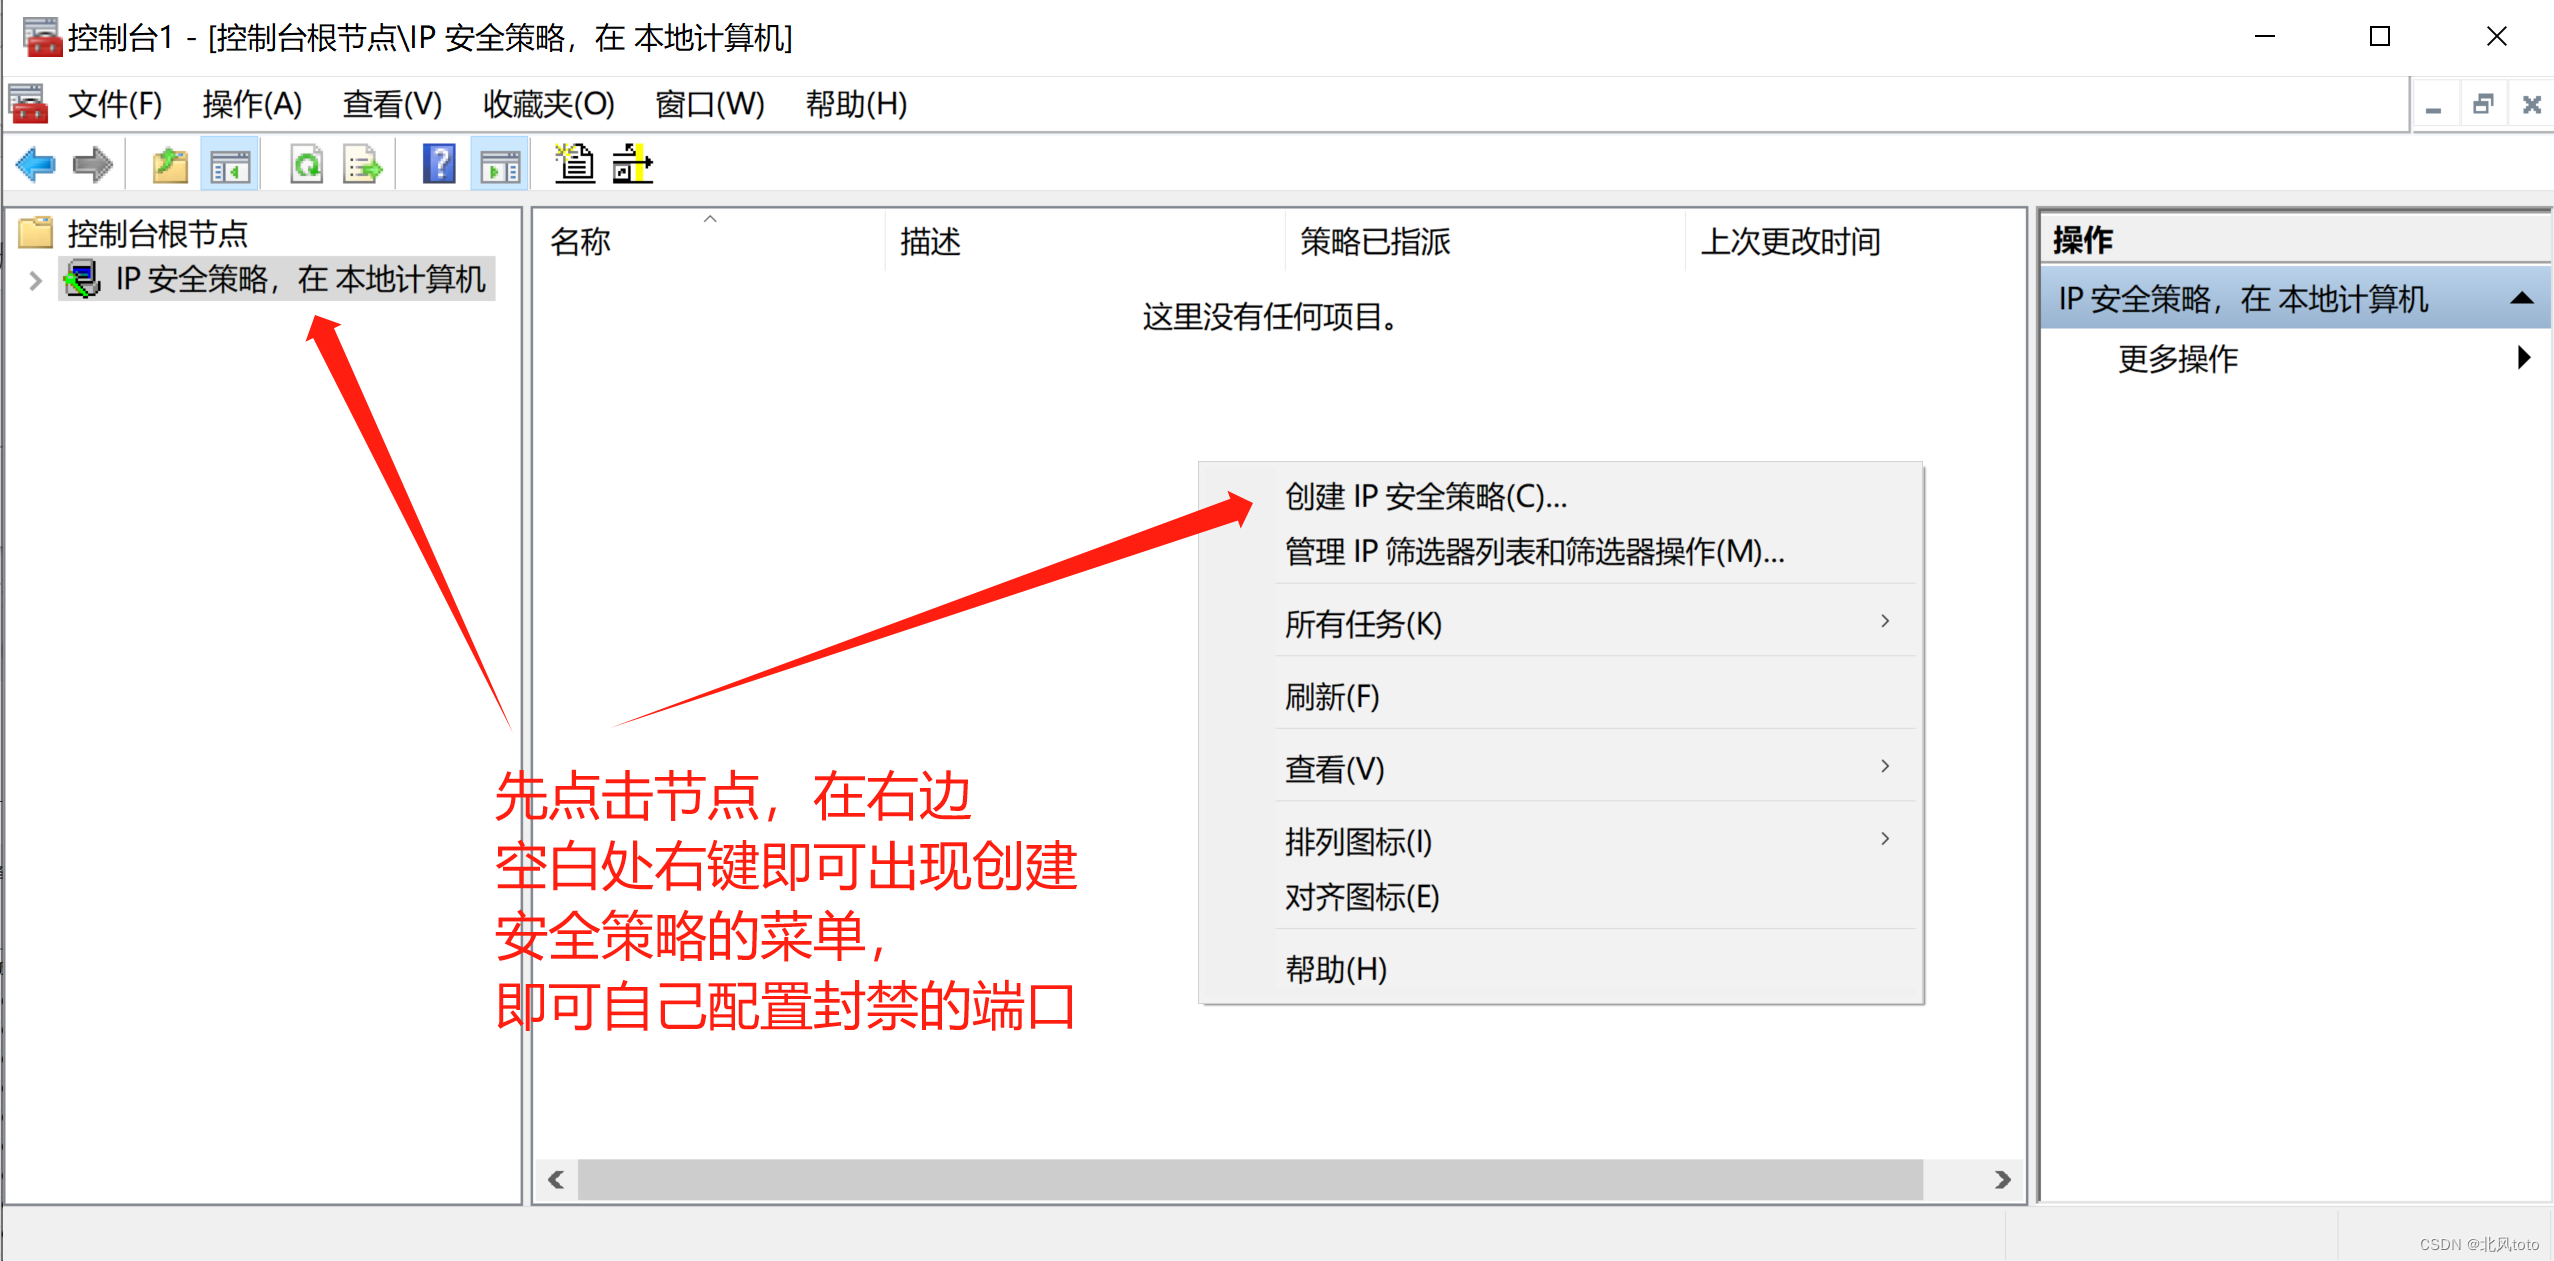
Task: Open the 操作(A) menu in menu bar
Action: pos(251,104)
